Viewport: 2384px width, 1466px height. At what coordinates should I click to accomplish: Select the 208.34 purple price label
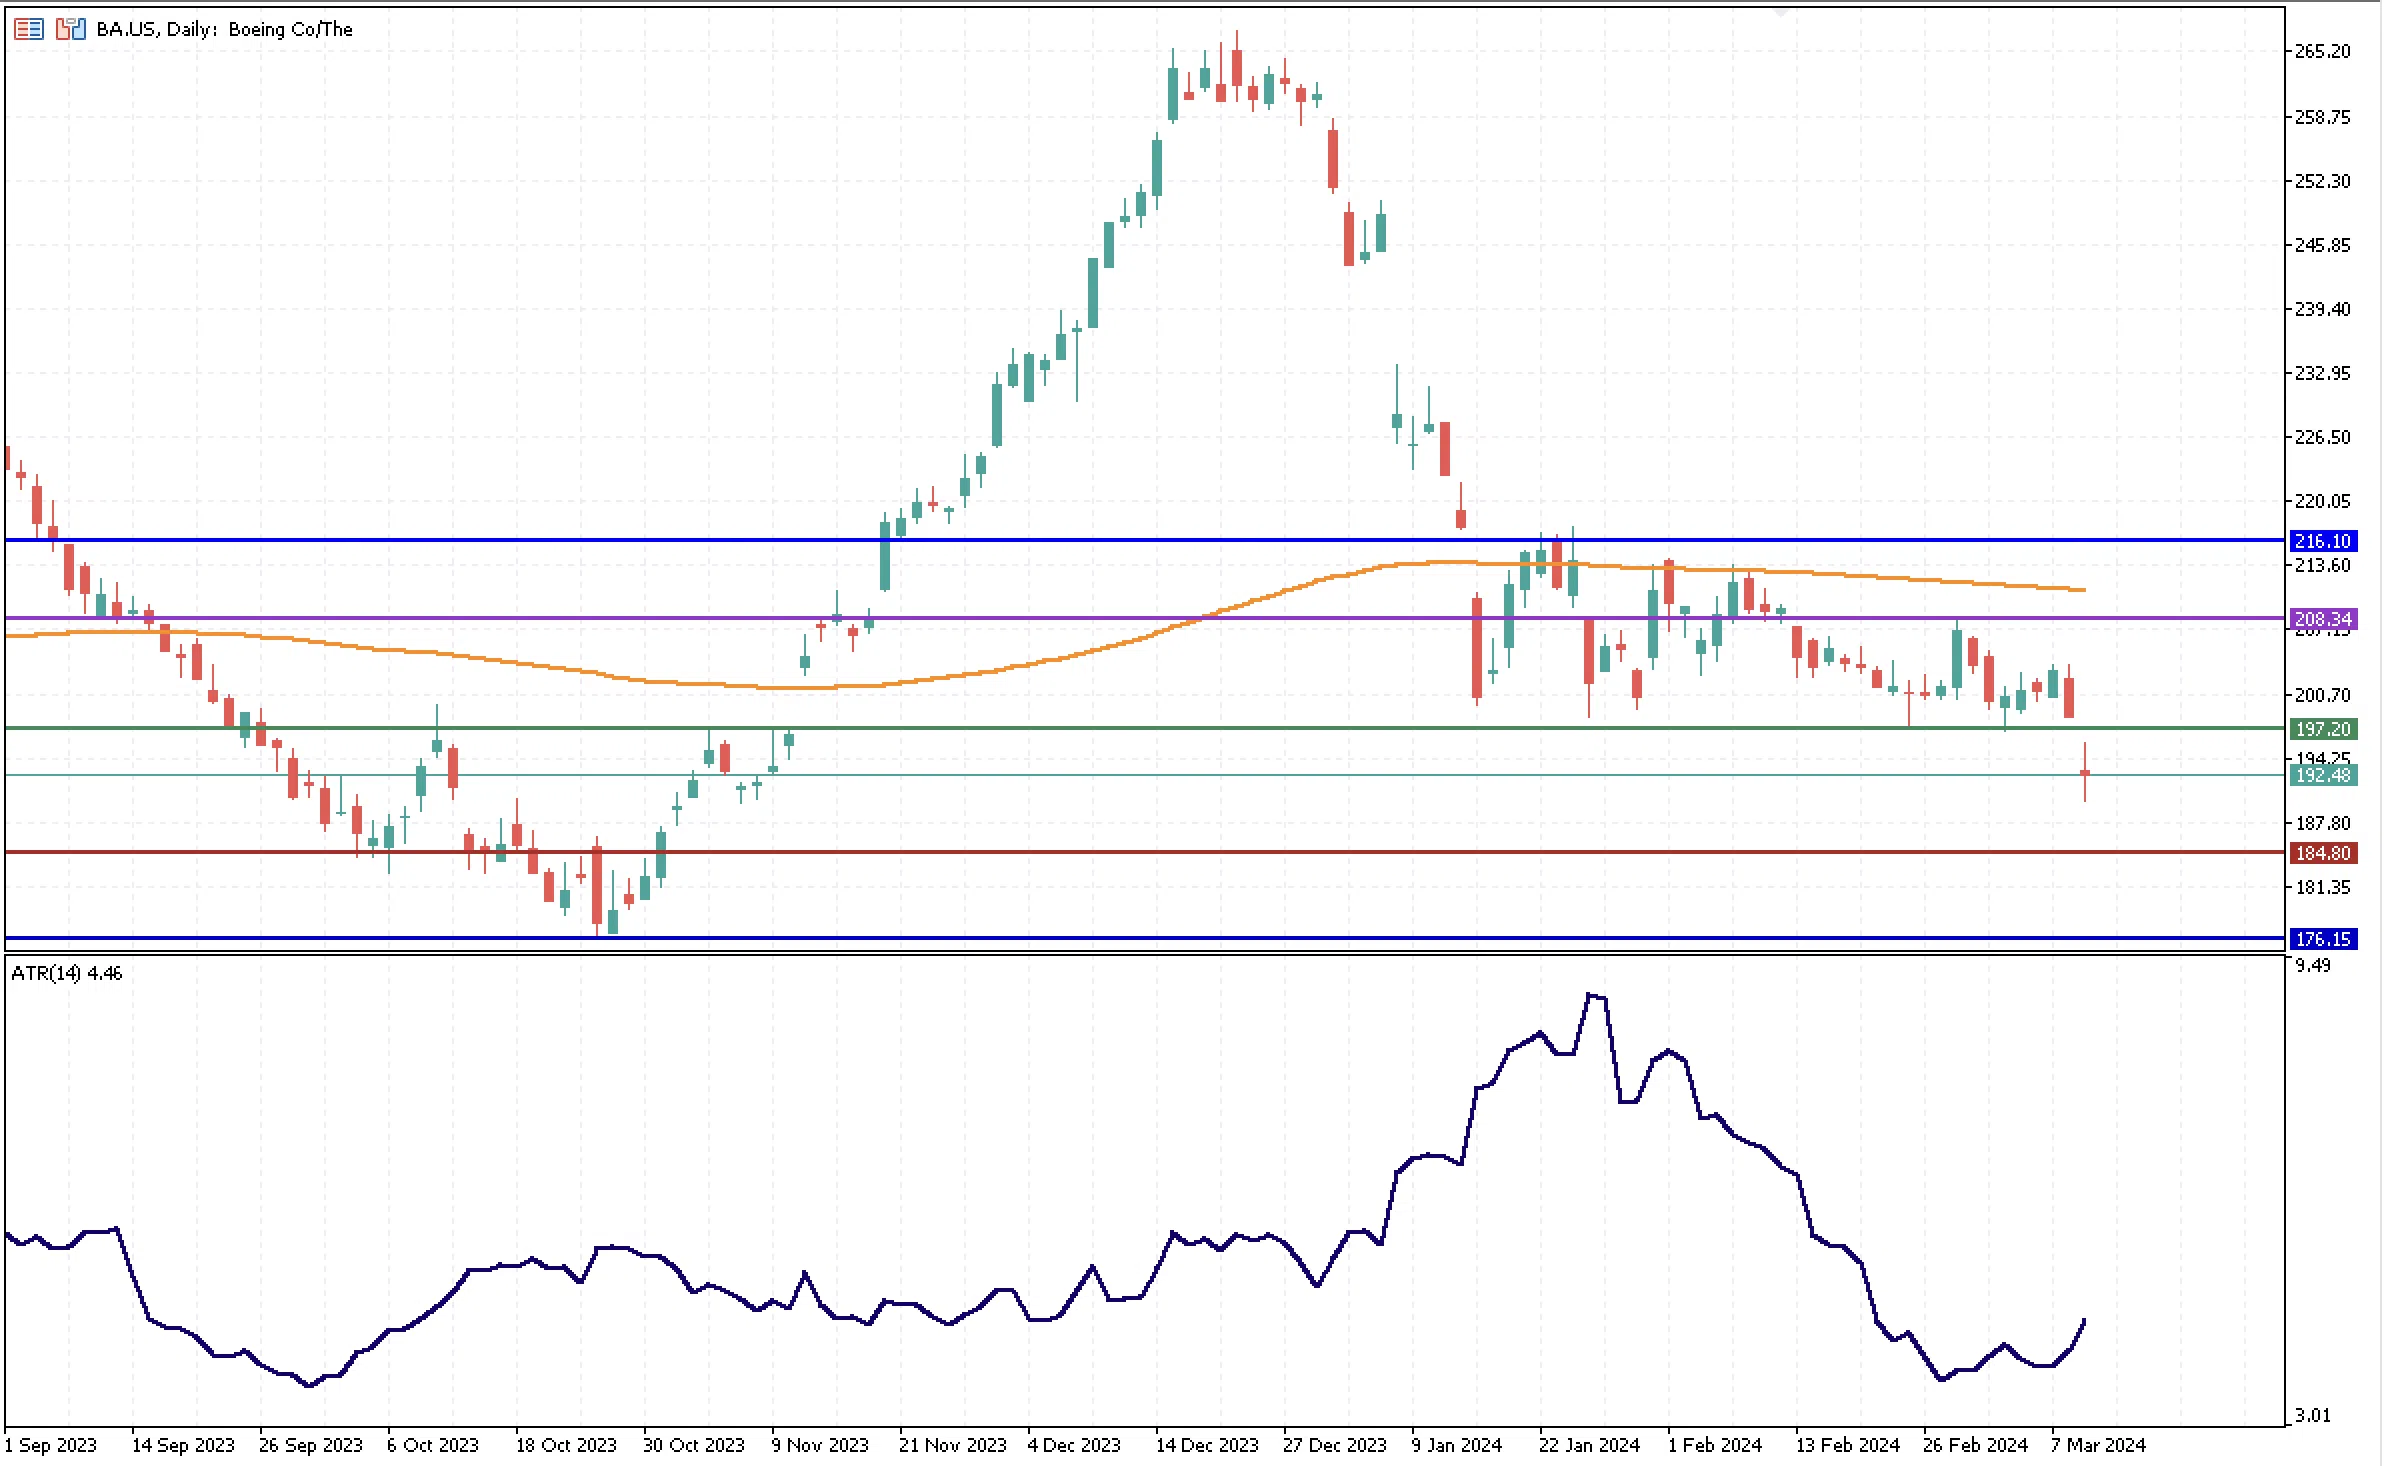point(2322,619)
